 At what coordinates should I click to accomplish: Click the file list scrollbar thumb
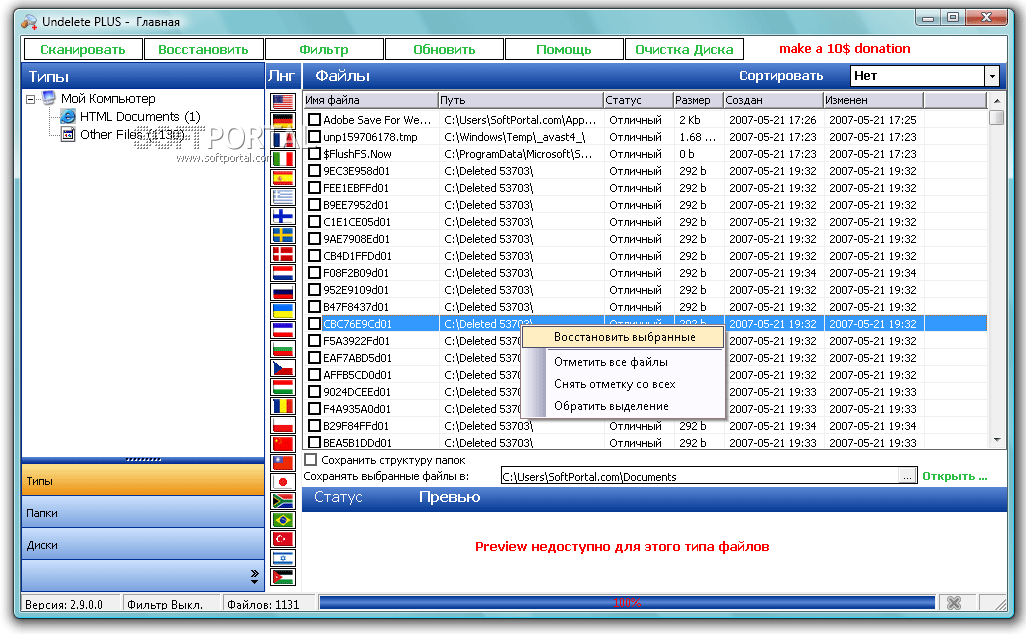coord(997,118)
